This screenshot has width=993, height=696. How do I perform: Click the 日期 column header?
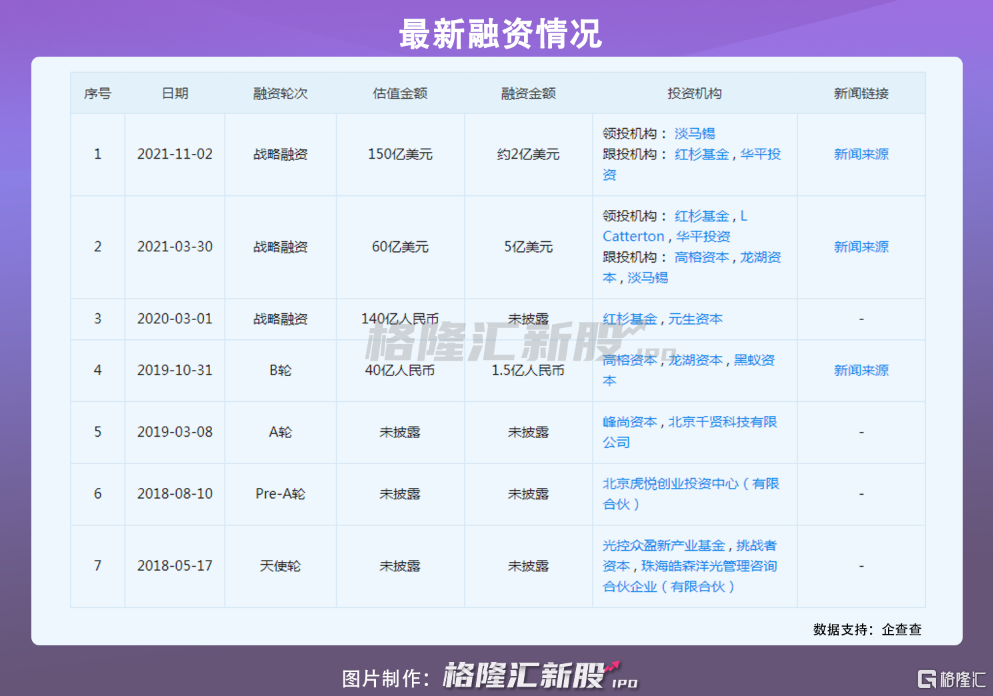(174, 93)
